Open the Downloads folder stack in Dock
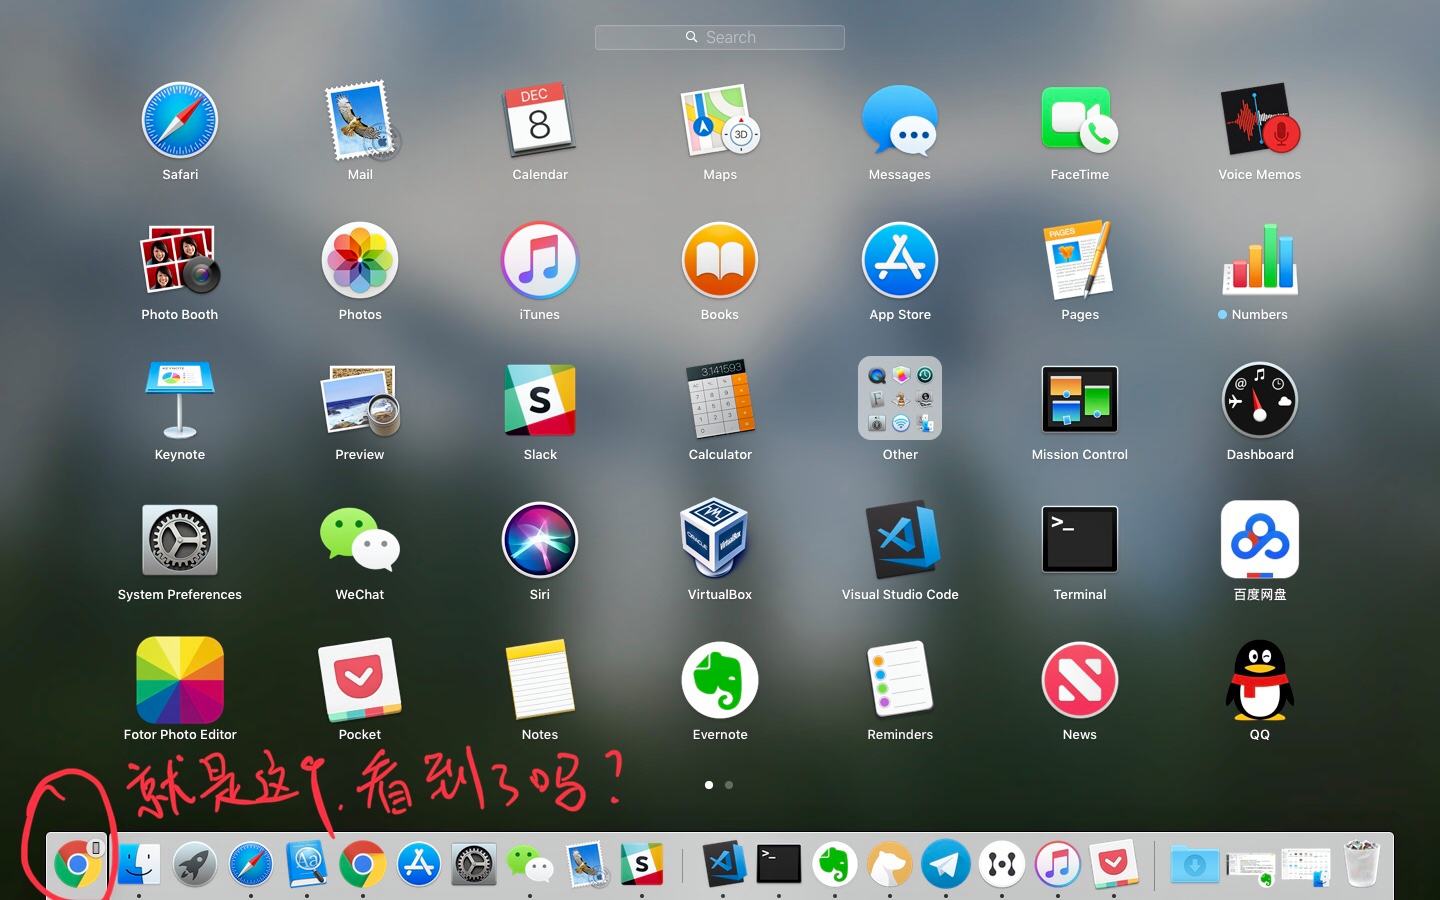This screenshot has height=900, width=1440. pyautogui.click(x=1194, y=864)
